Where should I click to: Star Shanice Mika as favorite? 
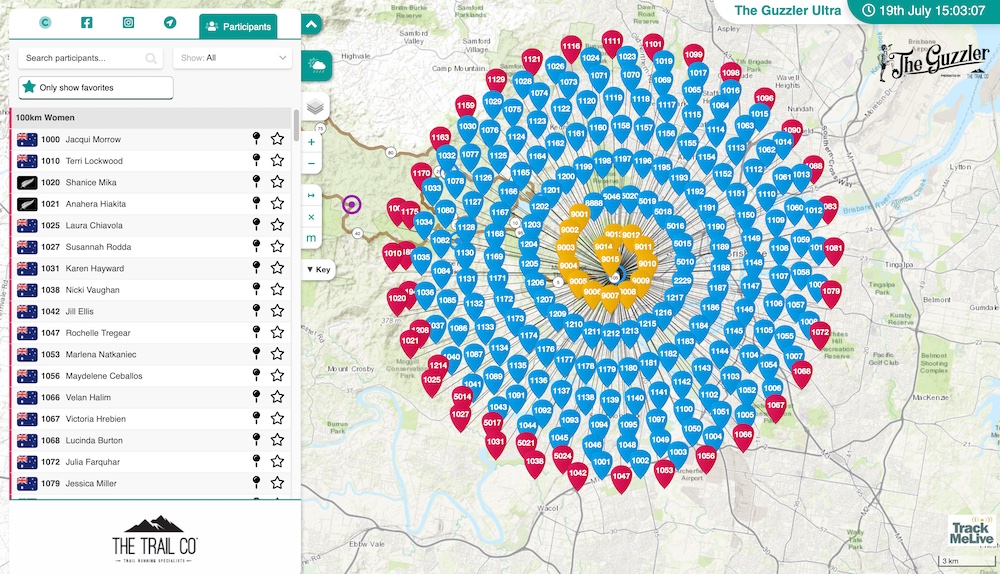coord(277,182)
